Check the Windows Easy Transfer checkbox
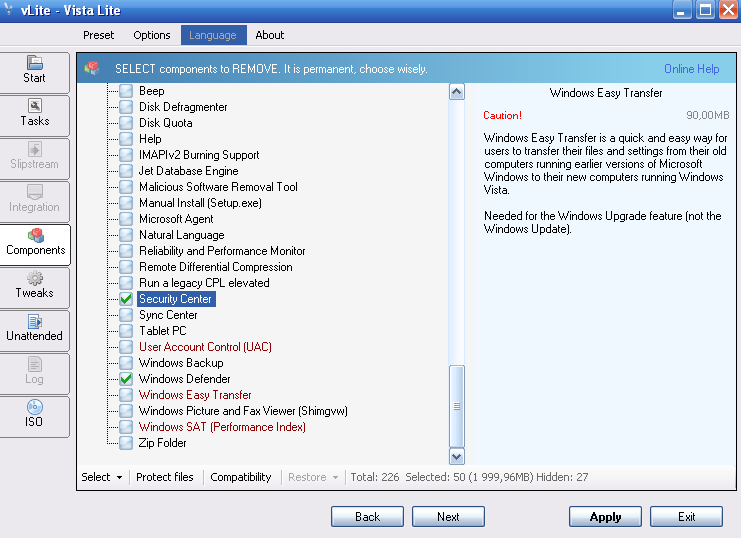 (x=126, y=395)
